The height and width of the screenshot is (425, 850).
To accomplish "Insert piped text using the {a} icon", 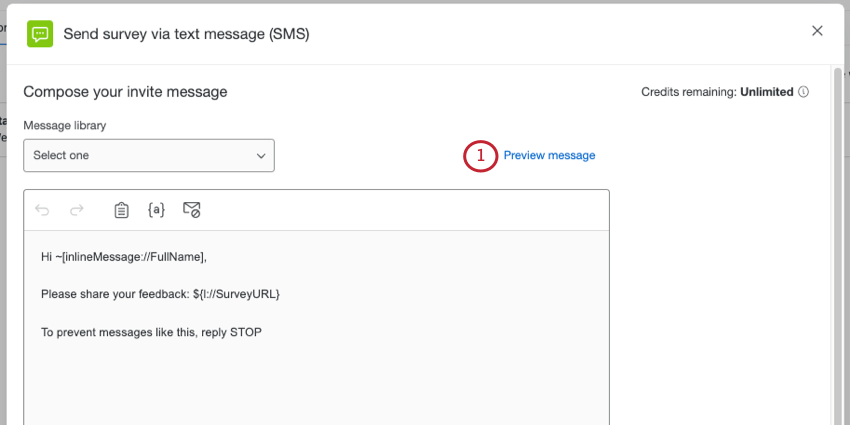I will click(x=156, y=210).
